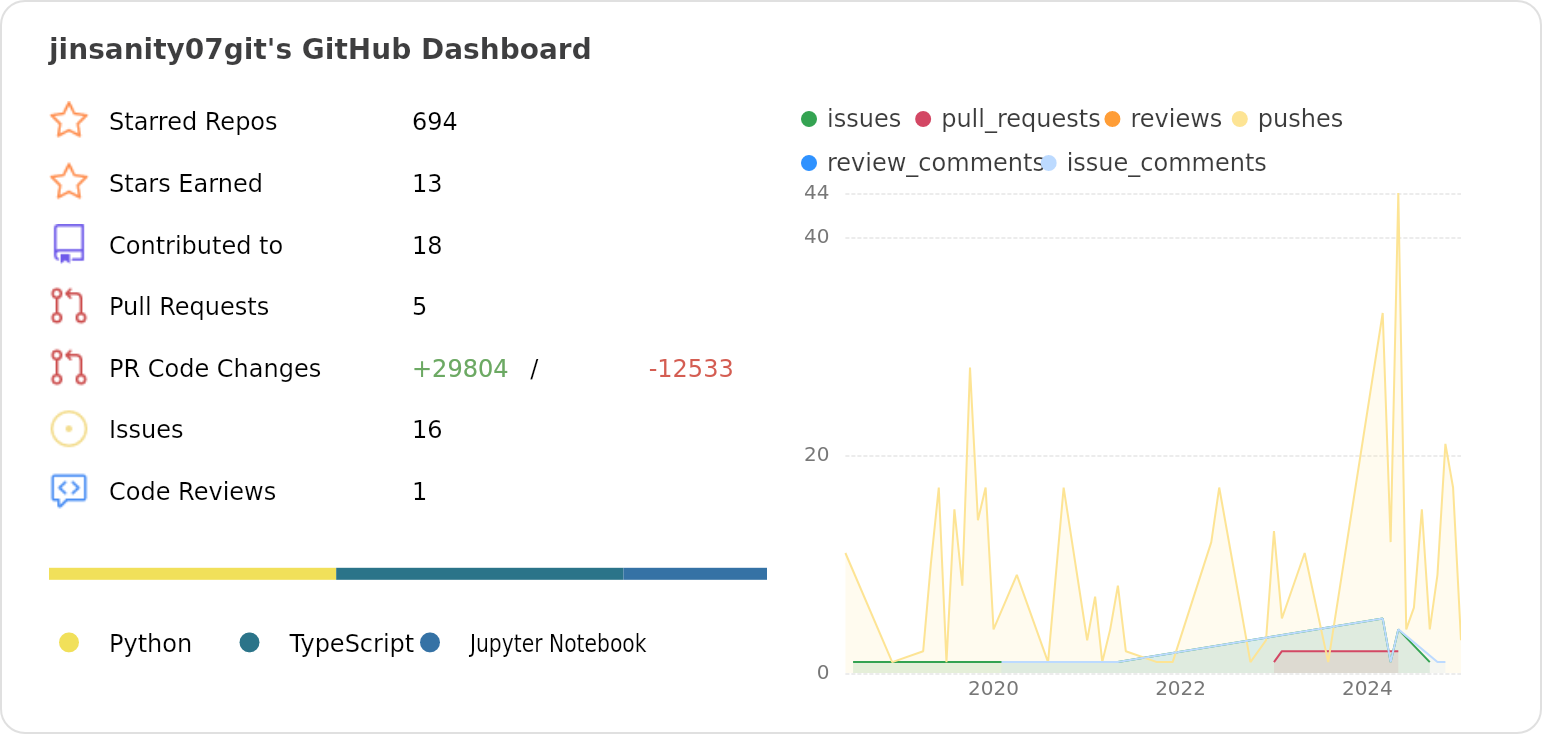
Task: Click the deletions value -12533
Action: (x=691, y=369)
